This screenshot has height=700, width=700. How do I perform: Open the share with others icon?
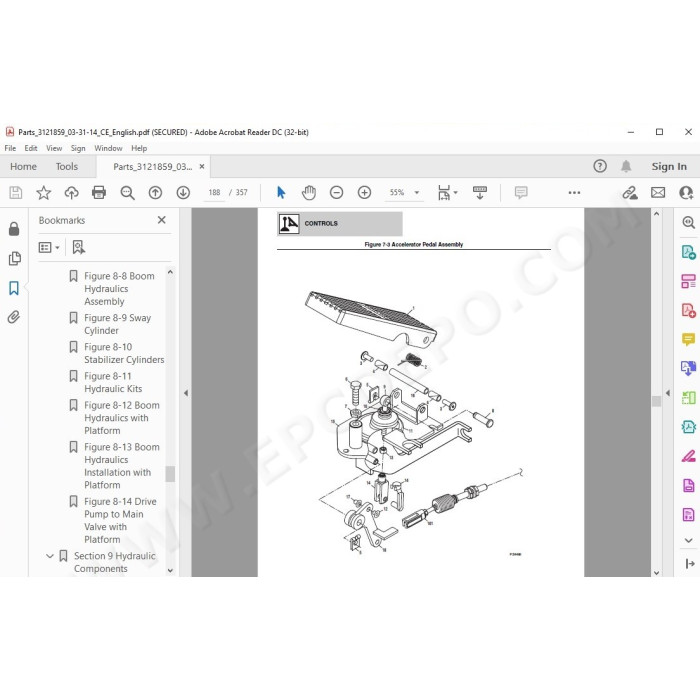coord(686,192)
